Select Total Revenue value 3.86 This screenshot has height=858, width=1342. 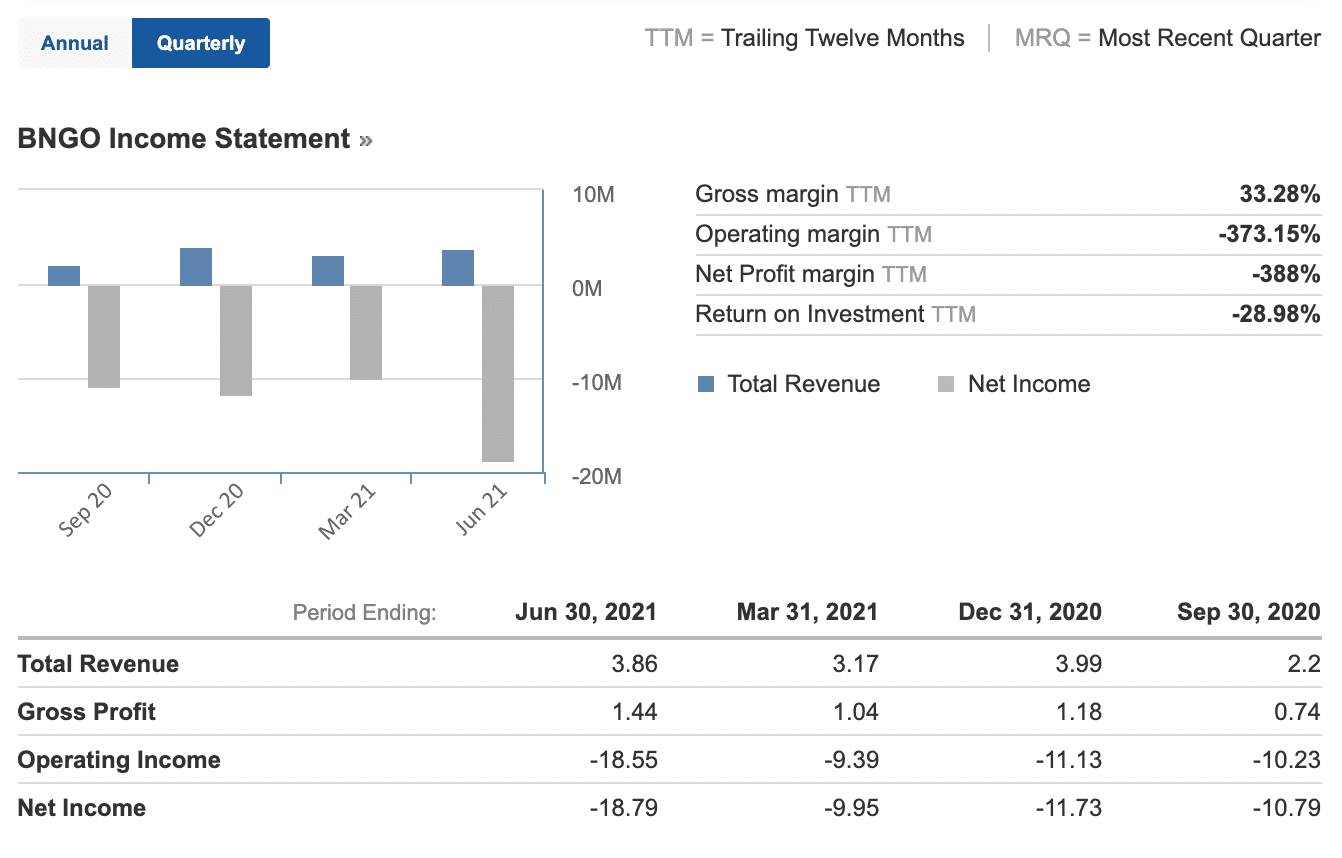tap(634, 664)
